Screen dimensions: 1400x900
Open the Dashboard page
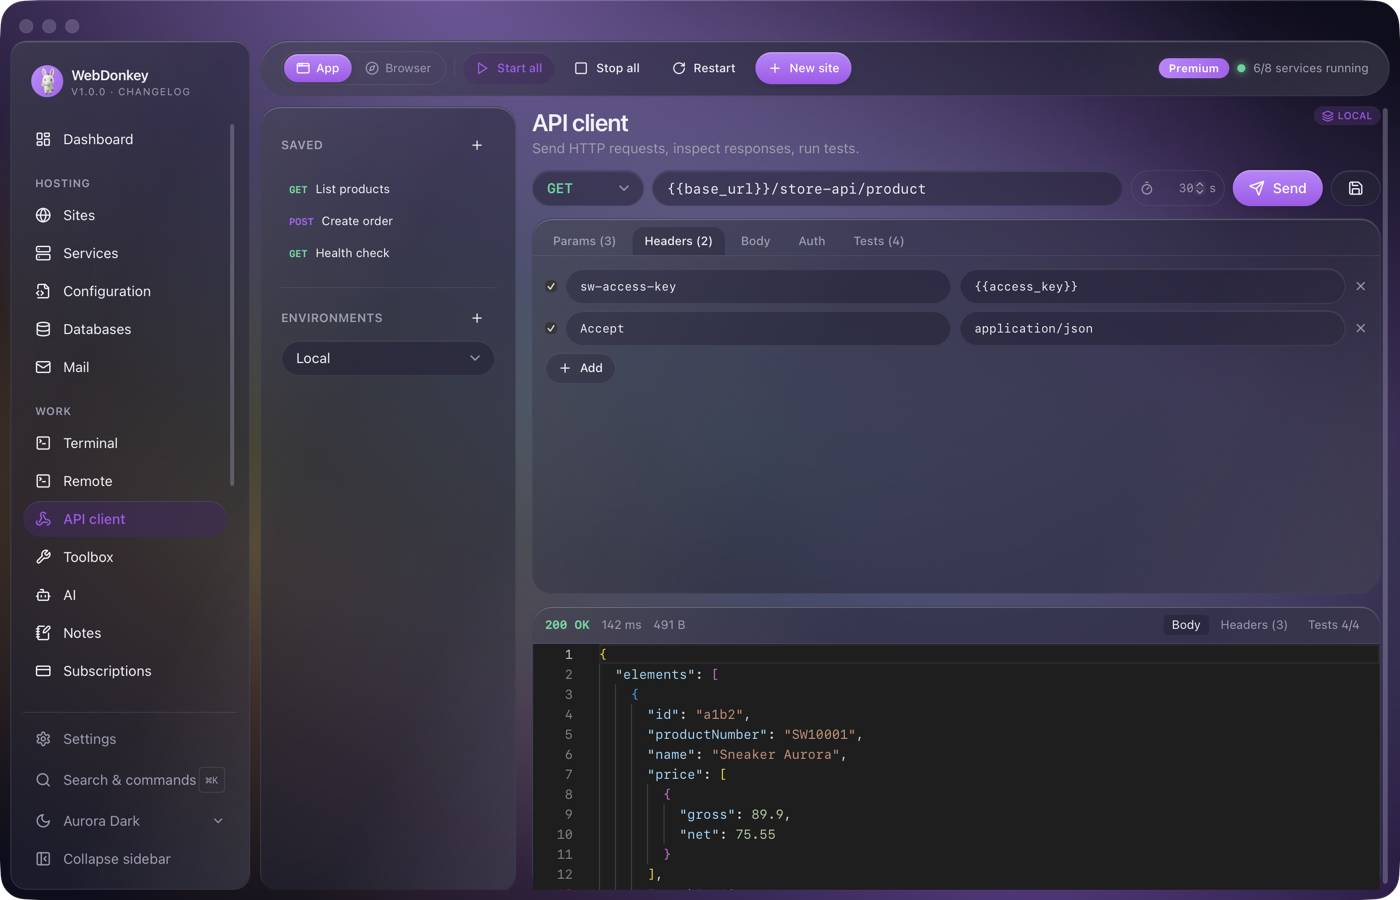tap(125, 139)
